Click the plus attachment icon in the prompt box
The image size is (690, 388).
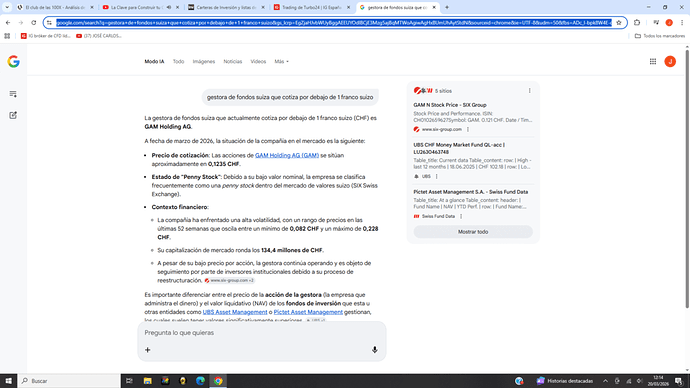pyautogui.click(x=148, y=350)
